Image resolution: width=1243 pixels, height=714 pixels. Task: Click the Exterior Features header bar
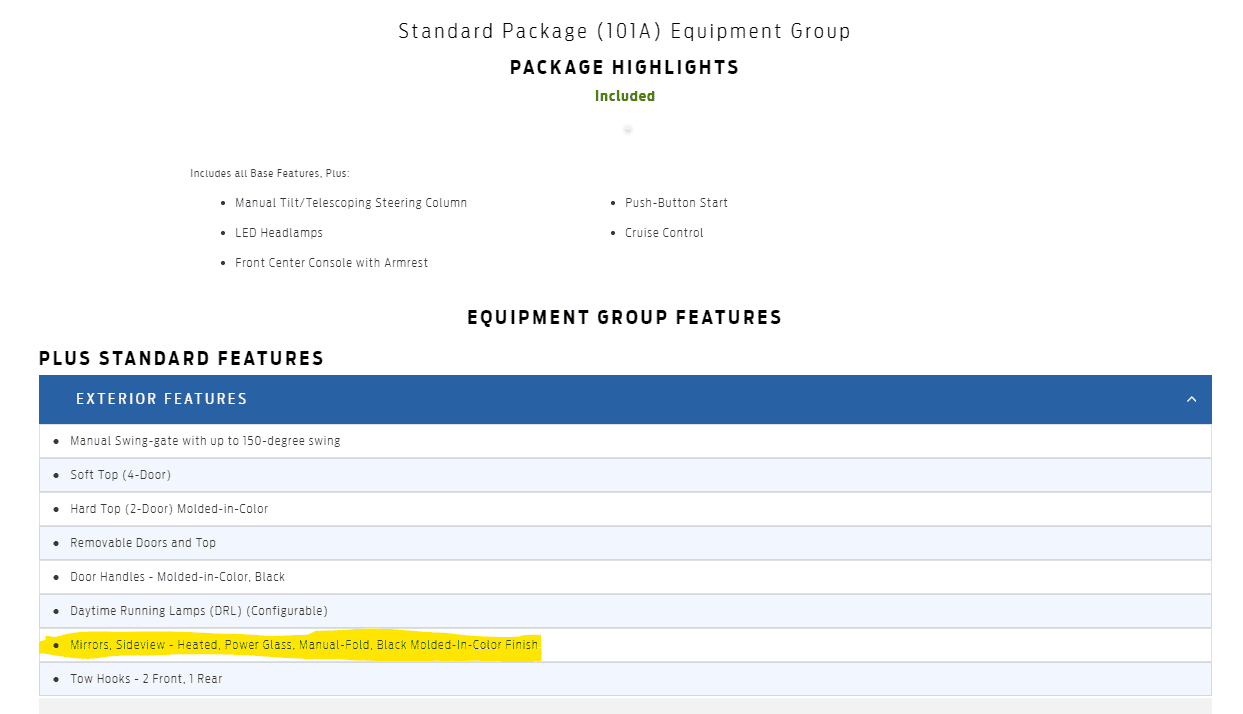[625, 399]
